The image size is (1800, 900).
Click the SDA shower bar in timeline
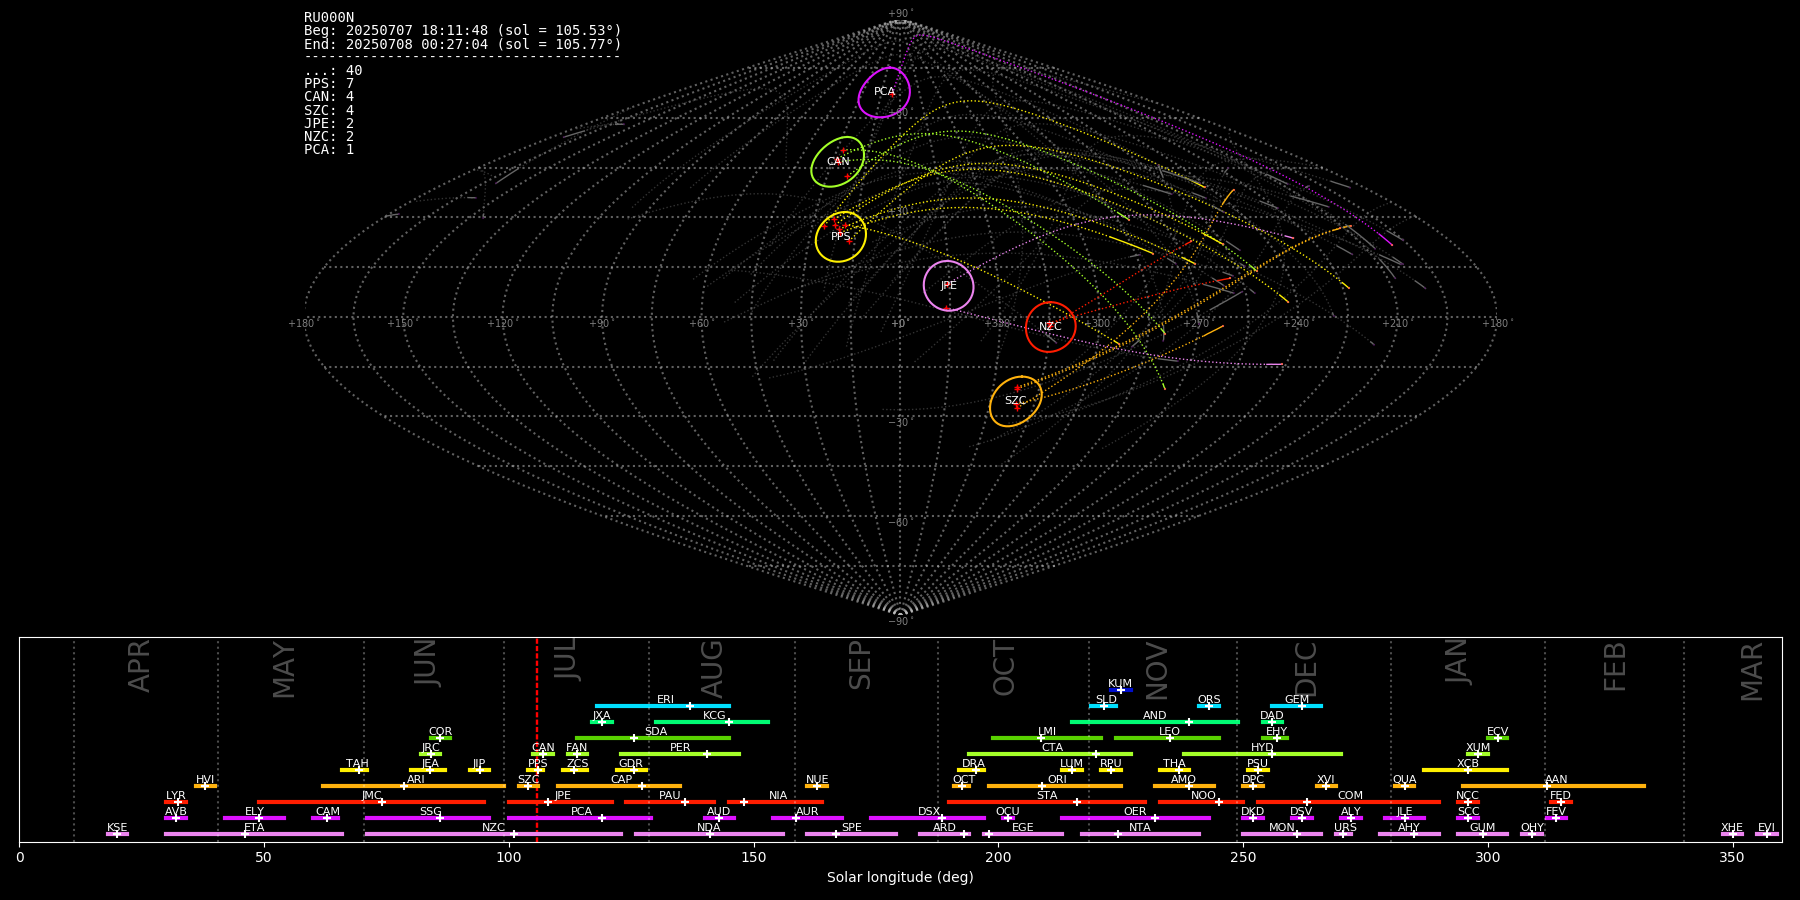[653, 738]
